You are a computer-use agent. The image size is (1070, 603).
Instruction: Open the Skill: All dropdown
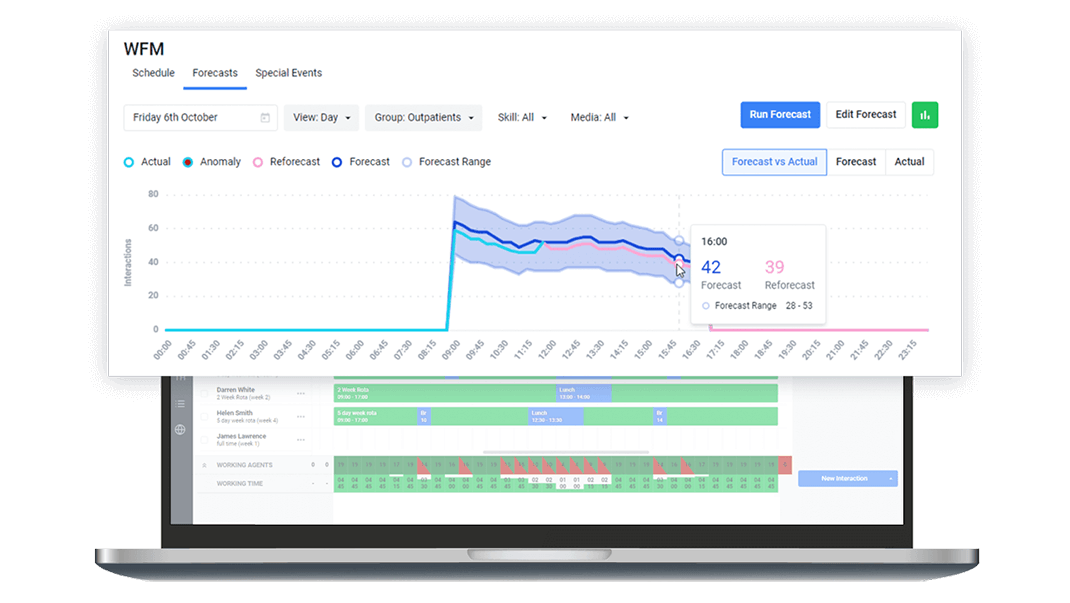pos(522,118)
